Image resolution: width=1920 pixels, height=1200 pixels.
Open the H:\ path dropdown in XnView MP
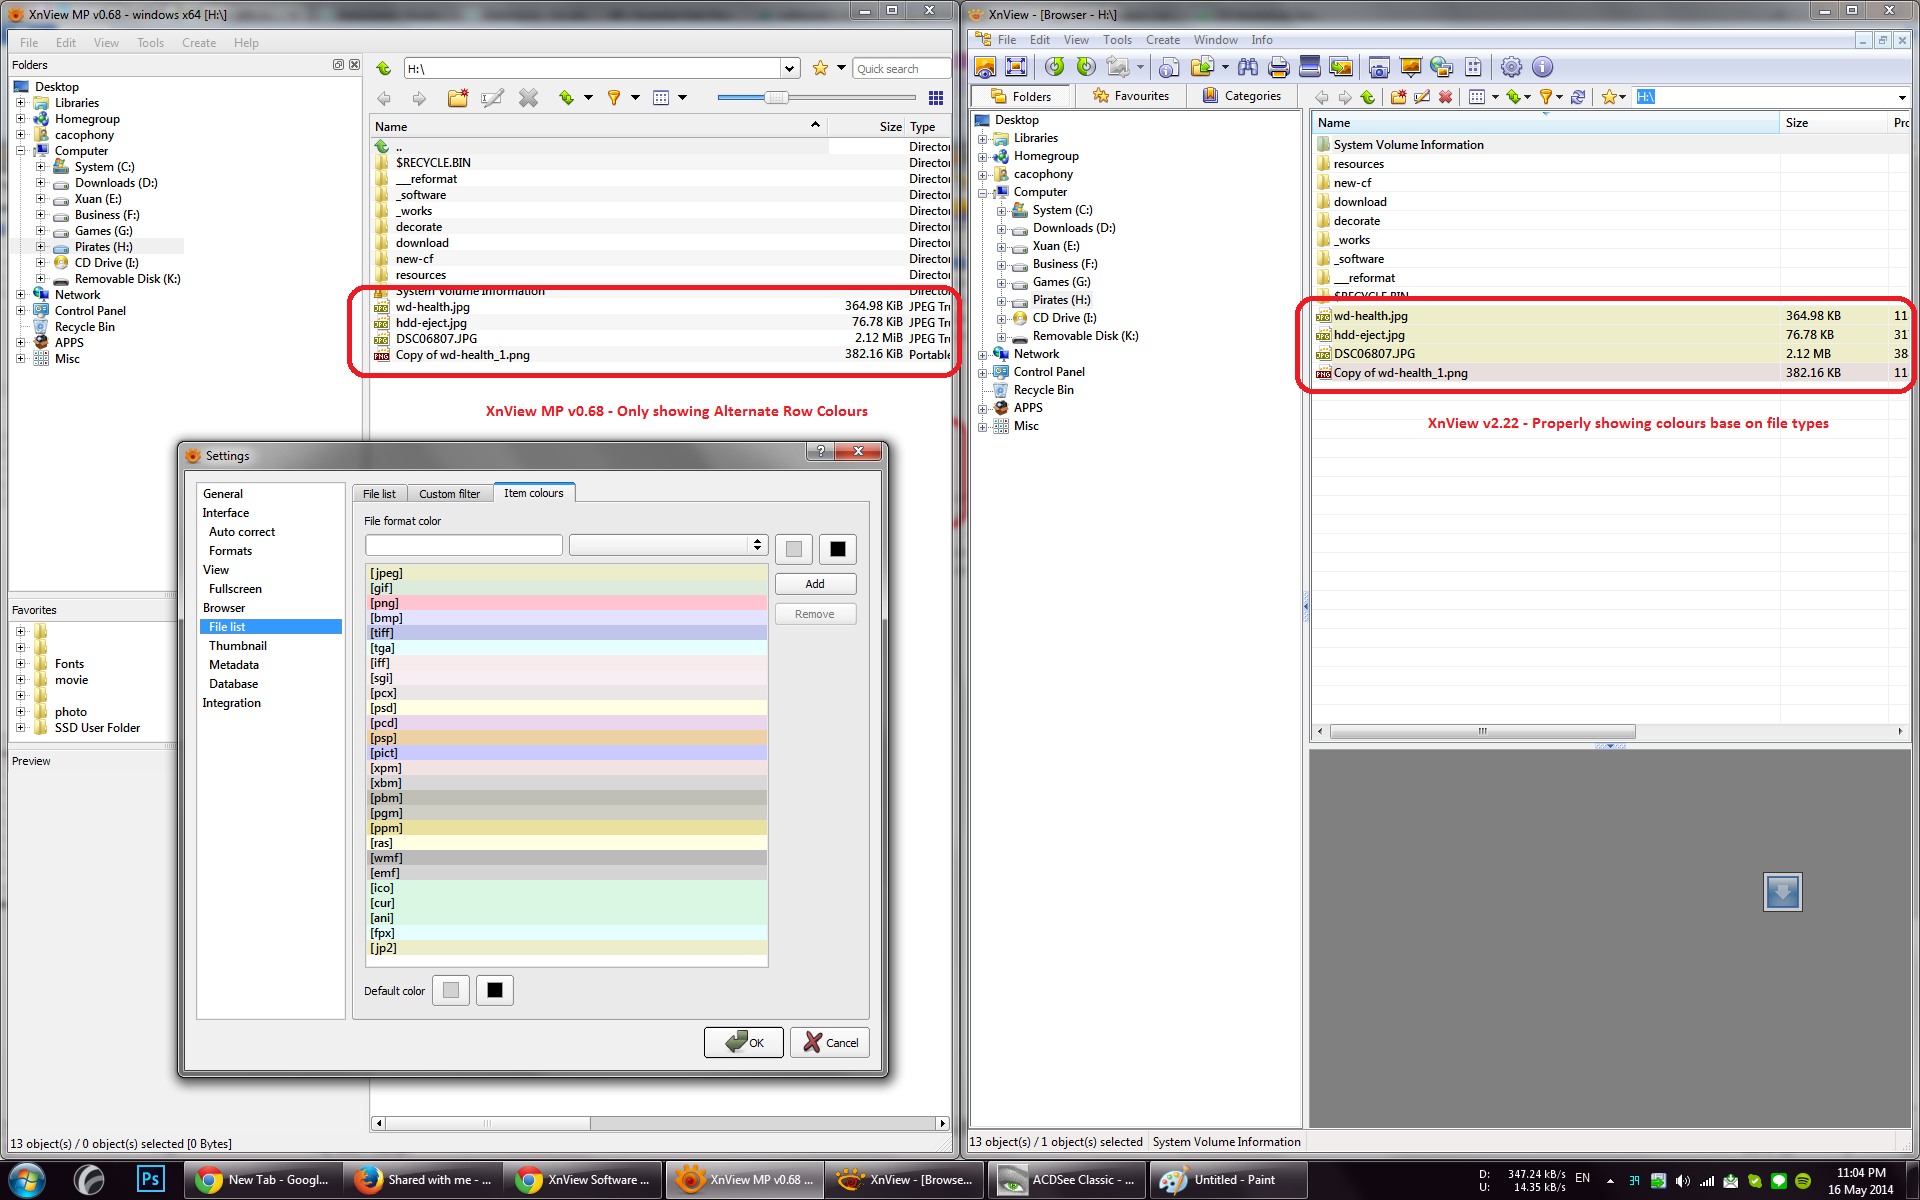789,69
